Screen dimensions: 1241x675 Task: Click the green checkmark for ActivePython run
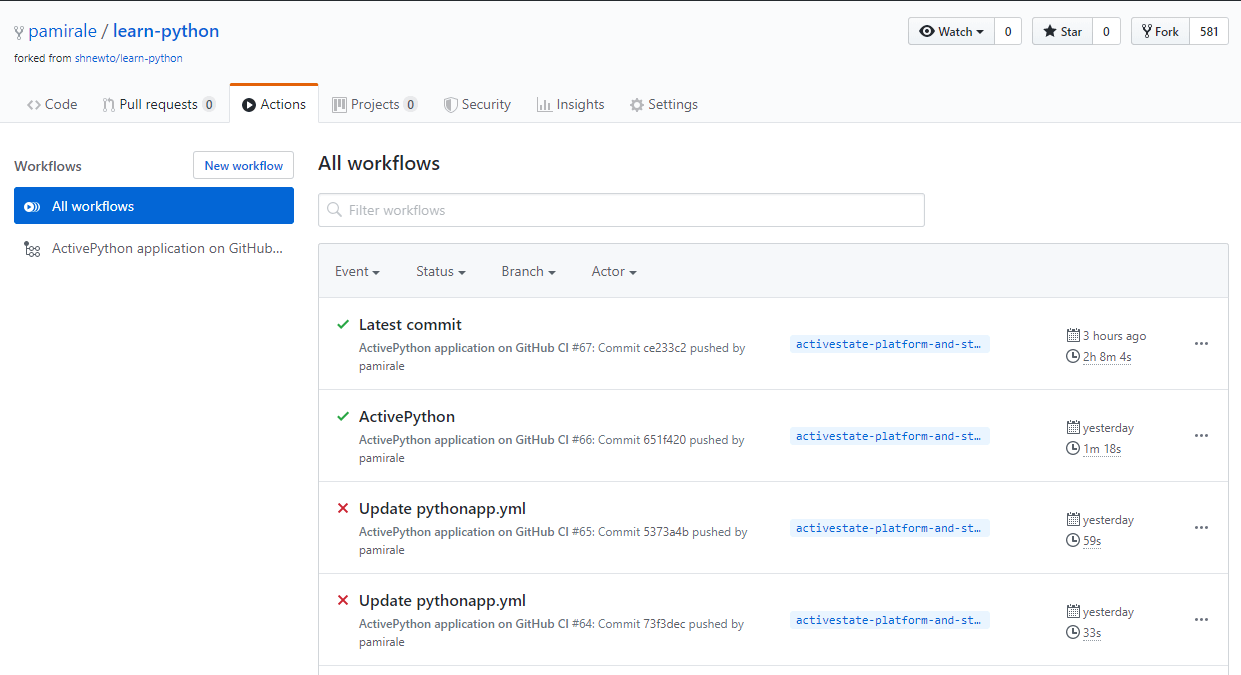[x=343, y=416]
